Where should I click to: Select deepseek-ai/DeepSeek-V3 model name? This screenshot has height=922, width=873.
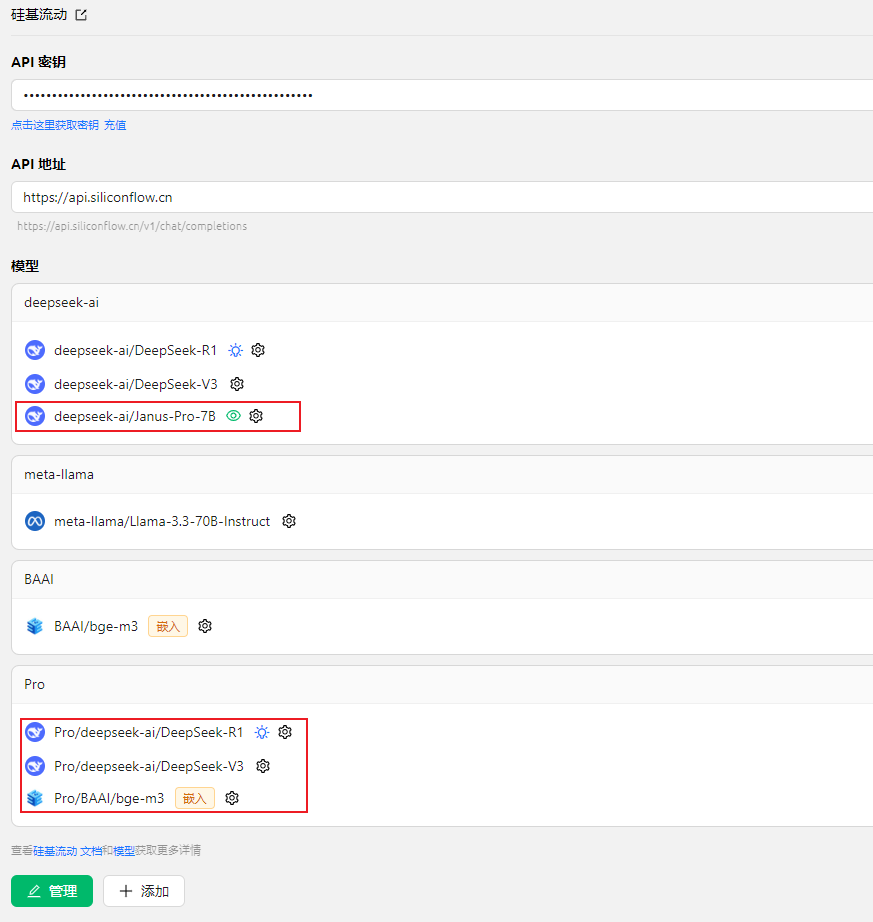click(x=136, y=384)
